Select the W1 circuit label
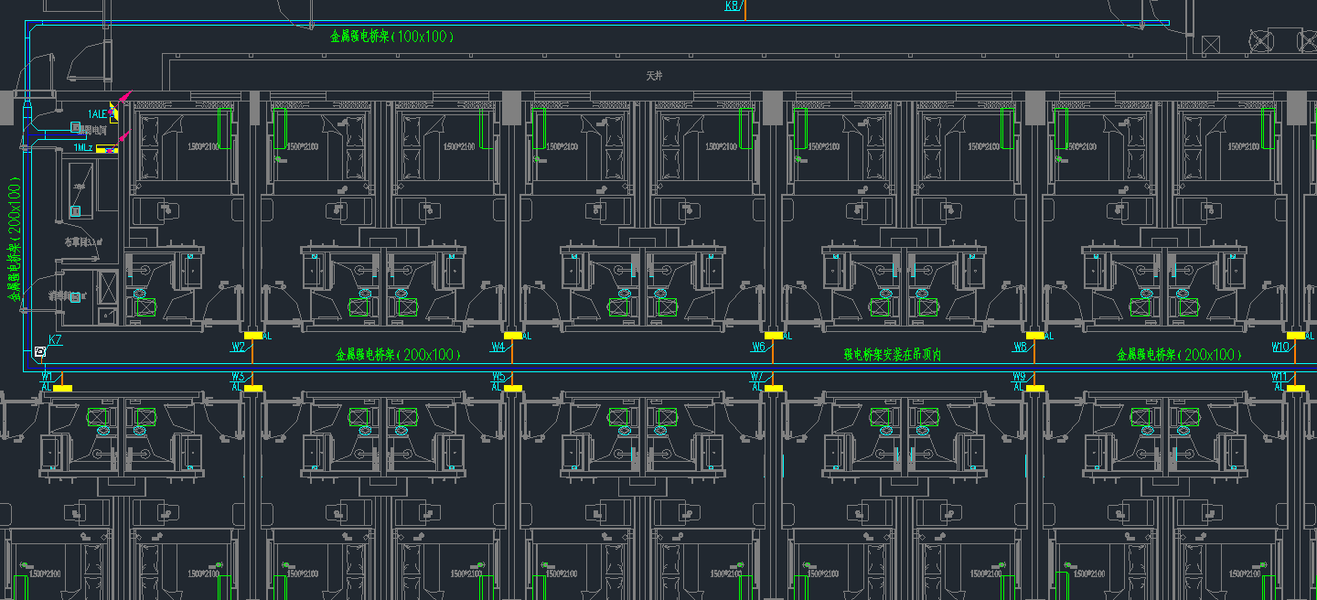This screenshot has width=1317, height=600. click(47, 376)
